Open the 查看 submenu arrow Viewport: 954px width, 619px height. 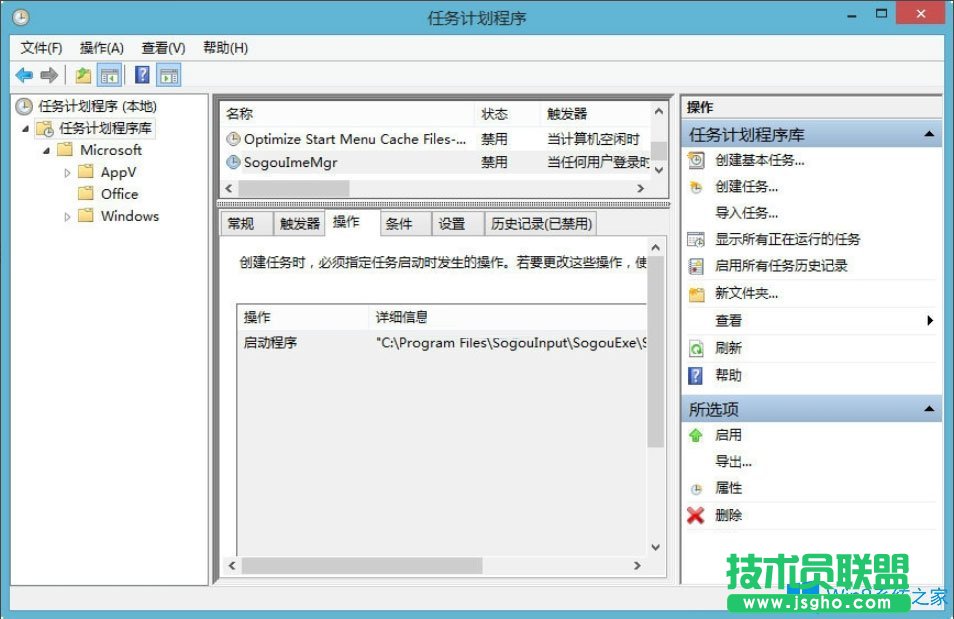click(x=930, y=321)
